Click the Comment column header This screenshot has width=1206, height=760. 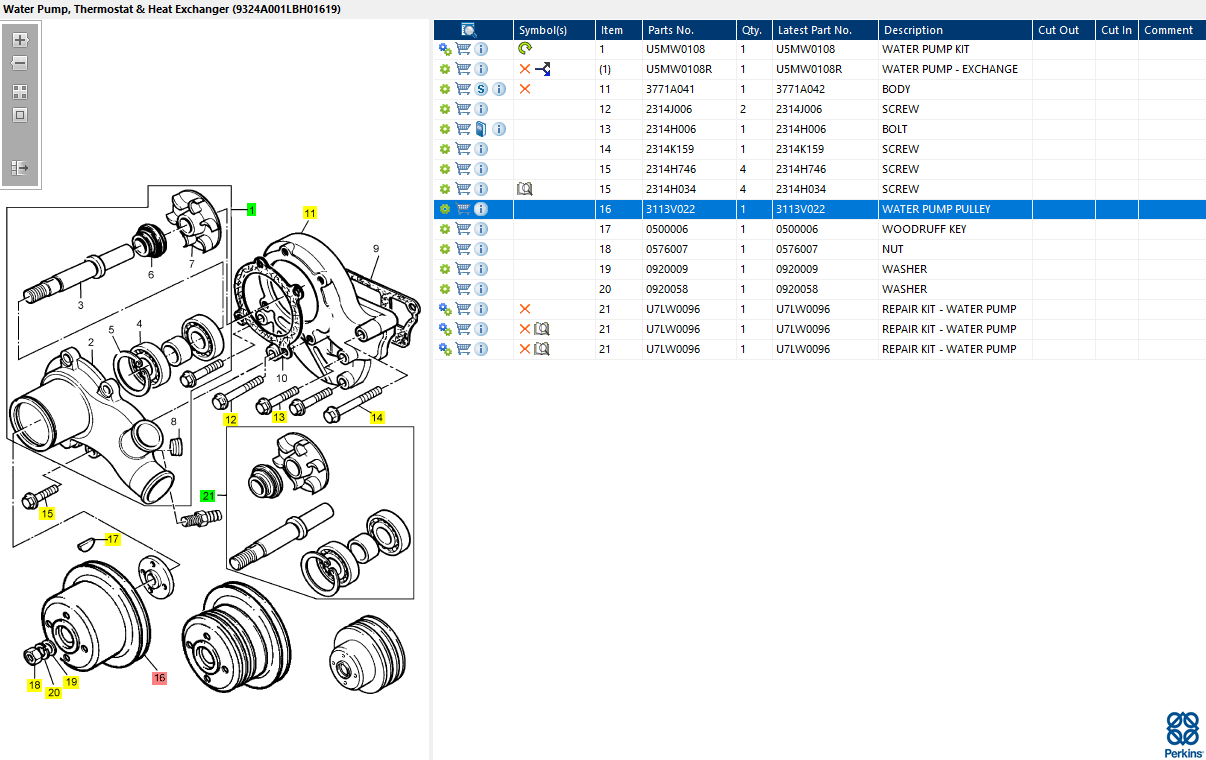coord(1172,30)
